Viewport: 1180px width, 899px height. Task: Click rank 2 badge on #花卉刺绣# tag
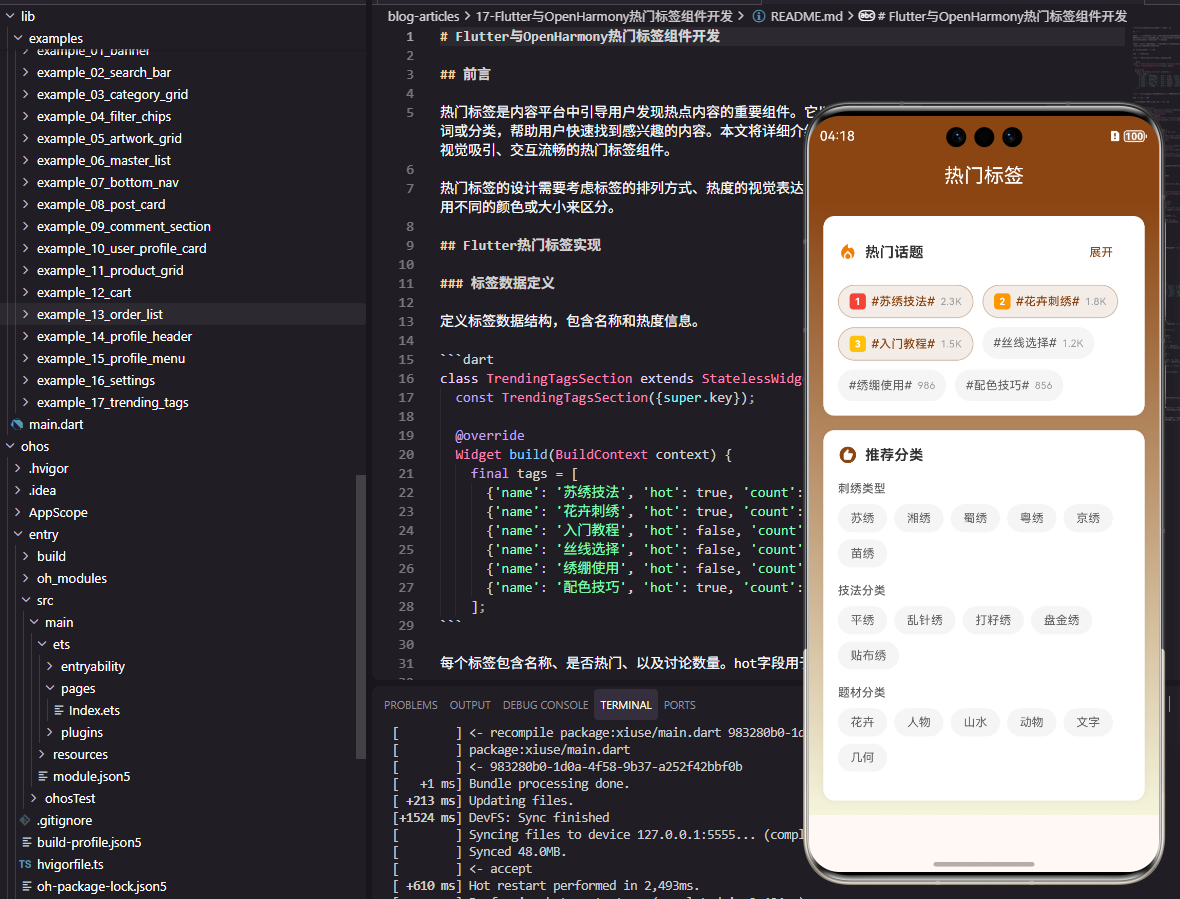point(1002,302)
